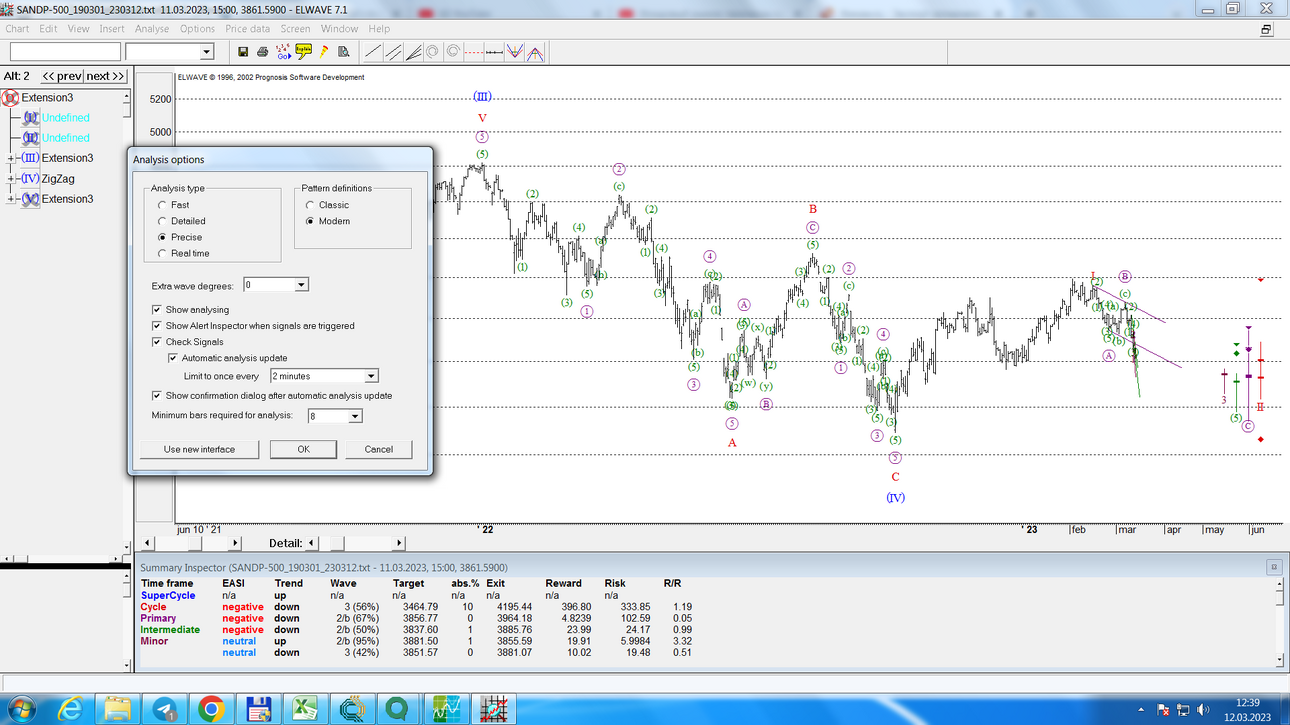Click the Save (floppy disk) toolbar icon
Screen dimensions: 1290x725
[243, 52]
